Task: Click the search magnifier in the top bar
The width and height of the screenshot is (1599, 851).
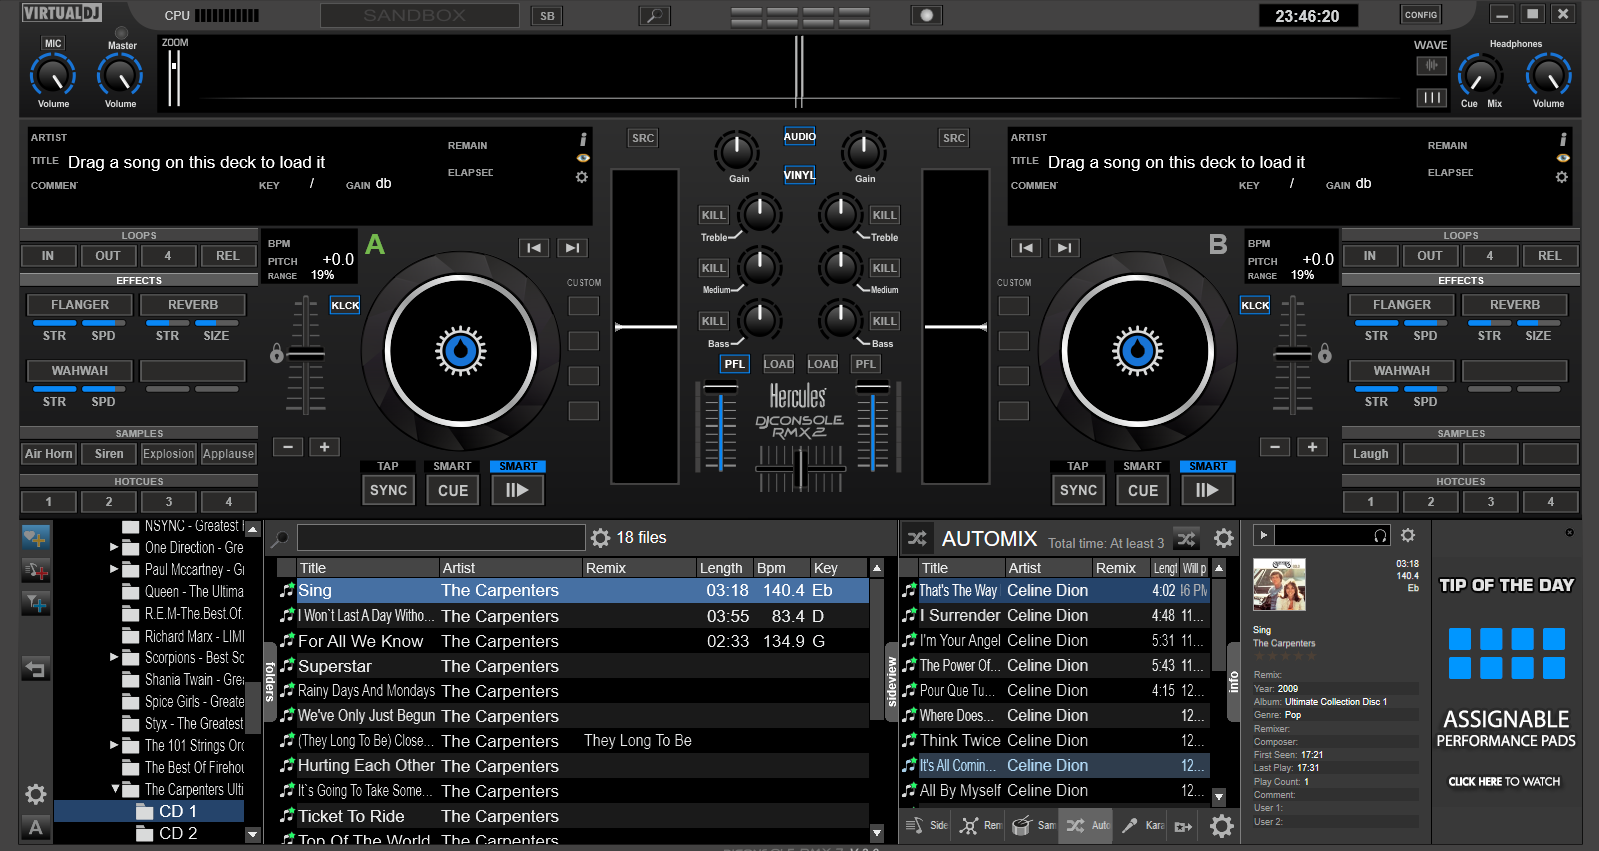Action: (x=654, y=16)
